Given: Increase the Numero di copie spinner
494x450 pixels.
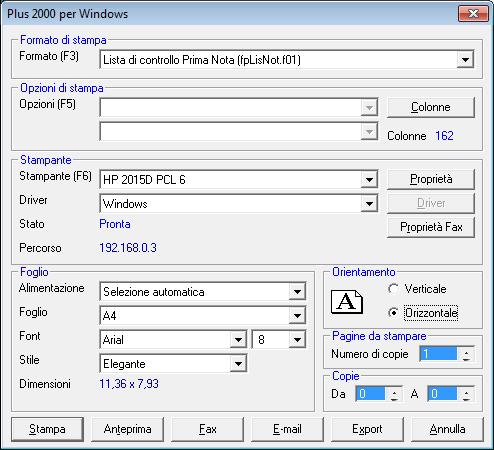Looking at the screenshot, I should [466, 351].
